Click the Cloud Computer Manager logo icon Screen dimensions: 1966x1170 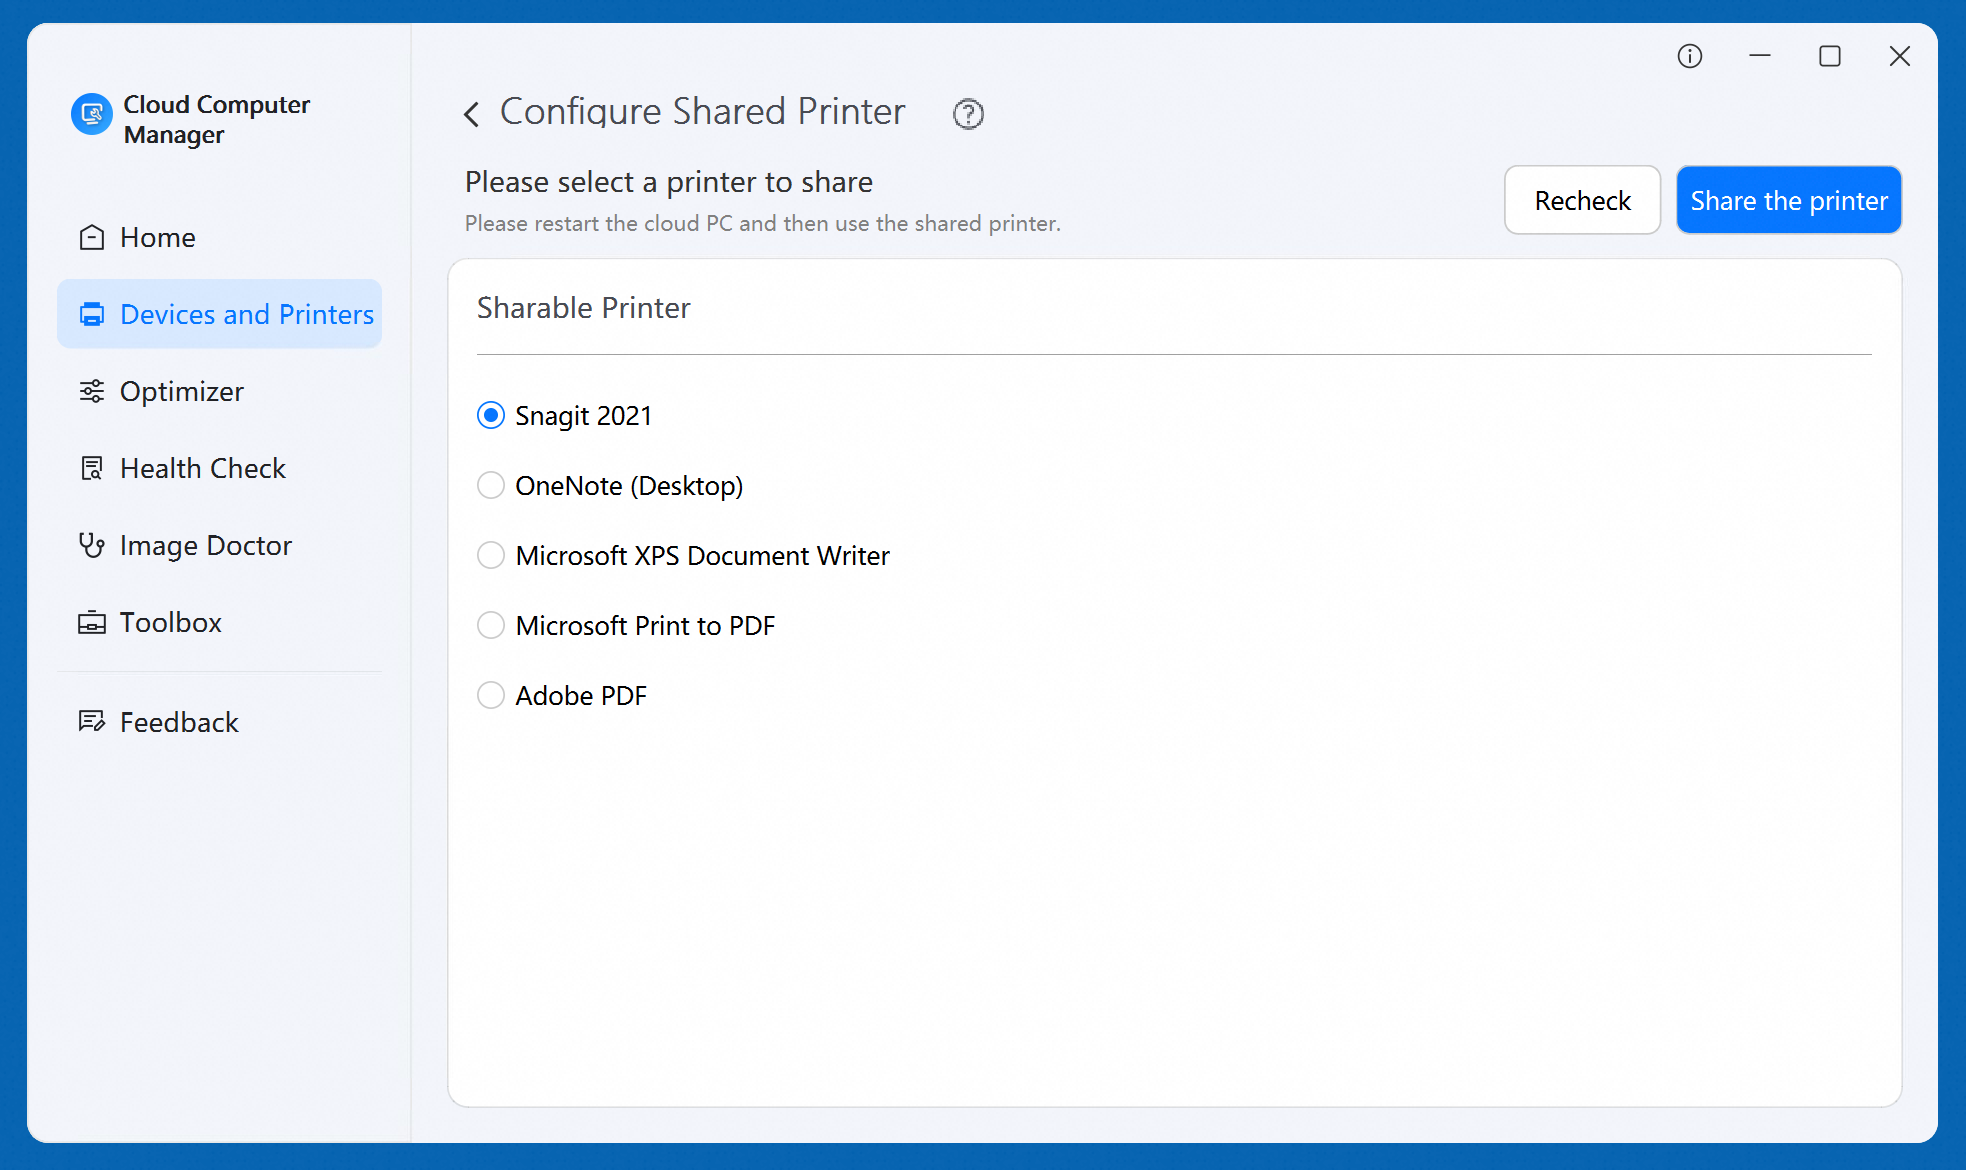[x=92, y=115]
